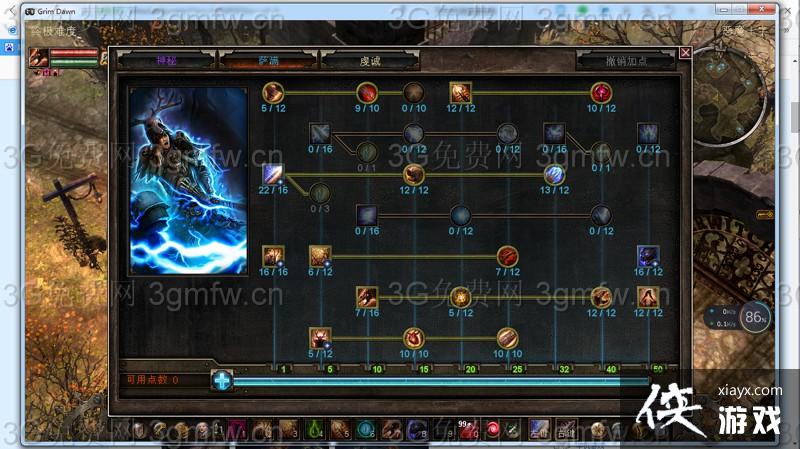Select the red skill showing 10 / 12

[x=601, y=93]
